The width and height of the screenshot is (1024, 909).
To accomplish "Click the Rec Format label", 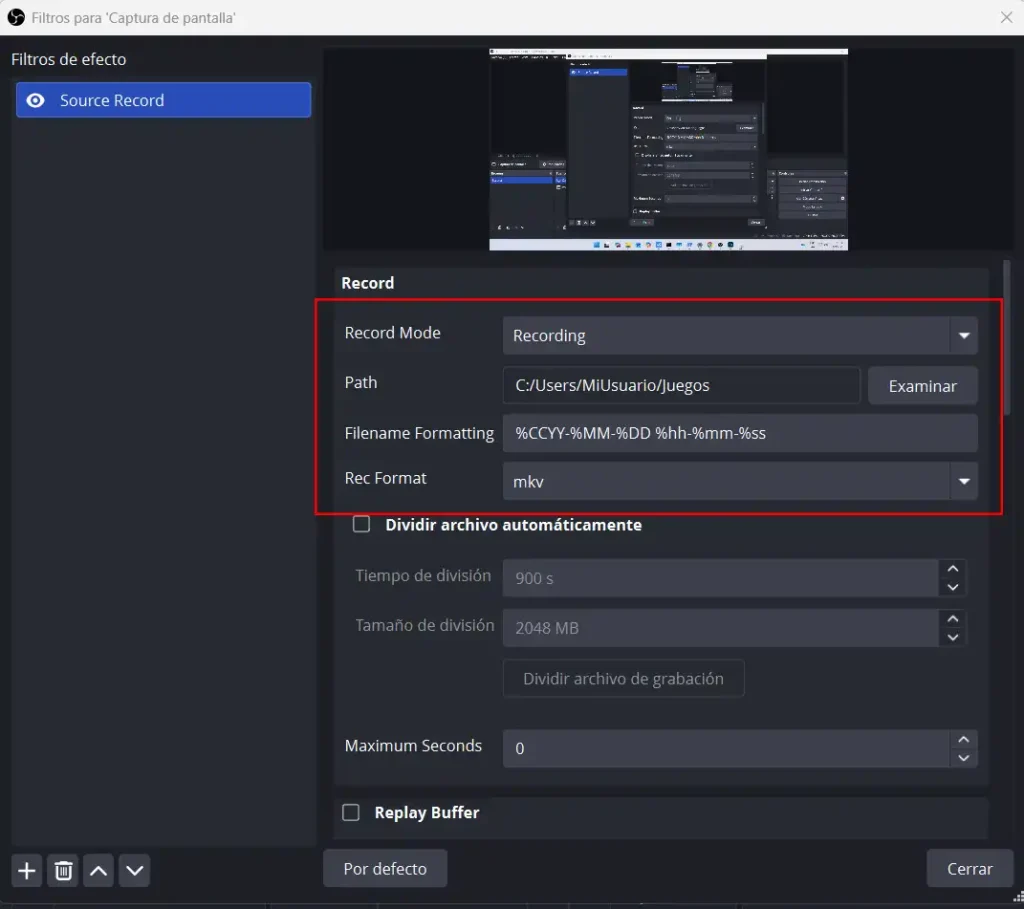I will [385, 478].
